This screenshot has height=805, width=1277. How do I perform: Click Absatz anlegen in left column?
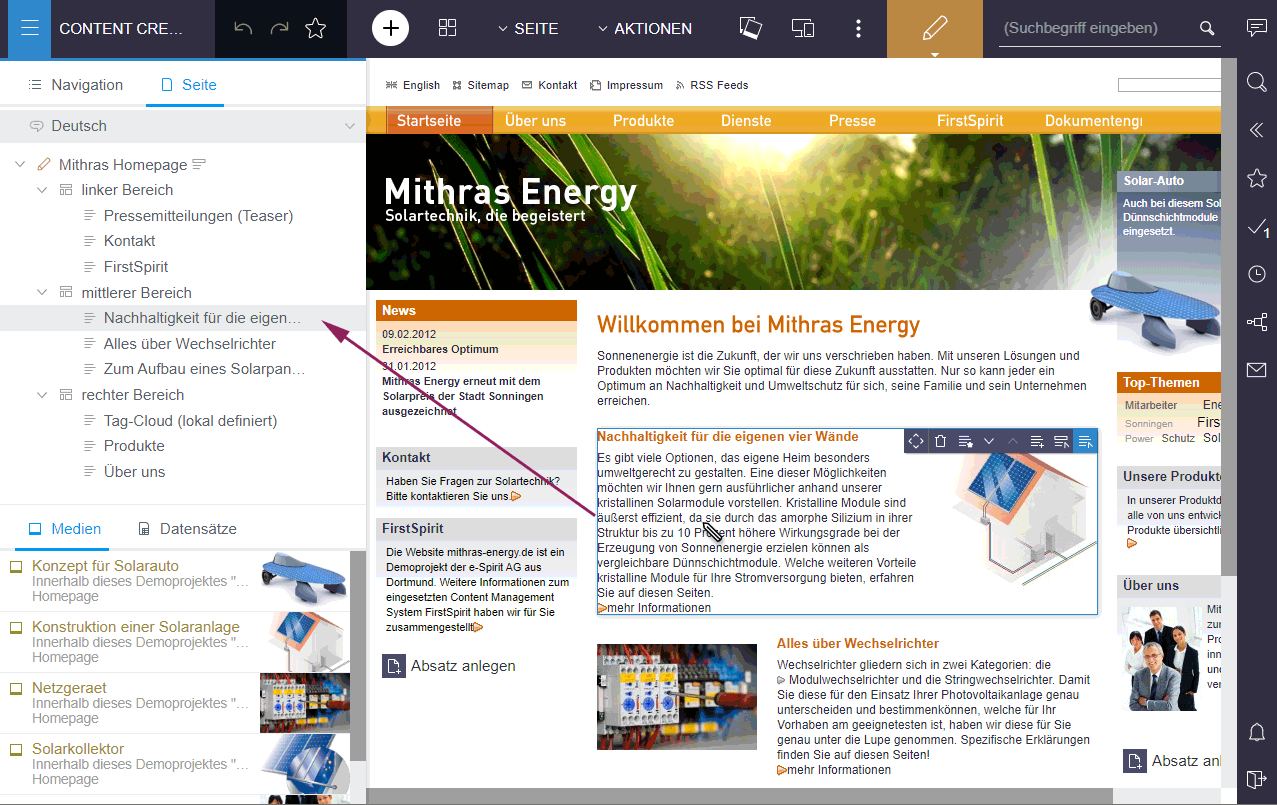(449, 666)
